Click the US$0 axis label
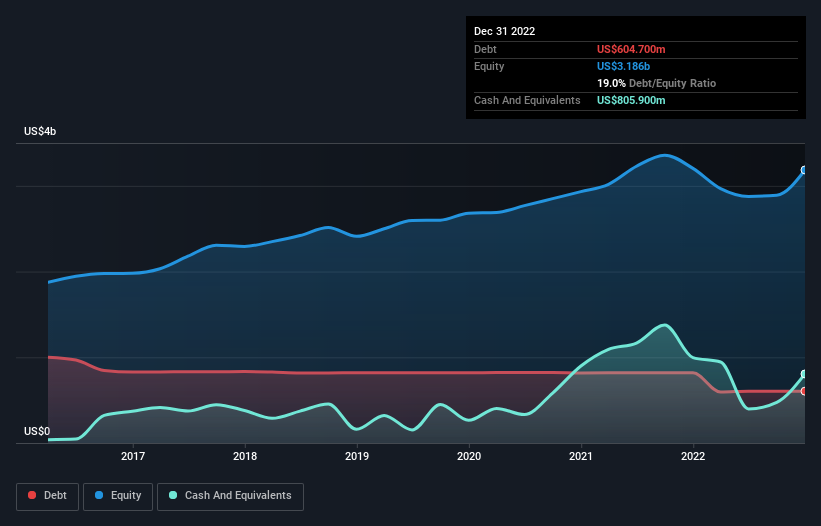This screenshot has height=526, width=821. [37, 431]
